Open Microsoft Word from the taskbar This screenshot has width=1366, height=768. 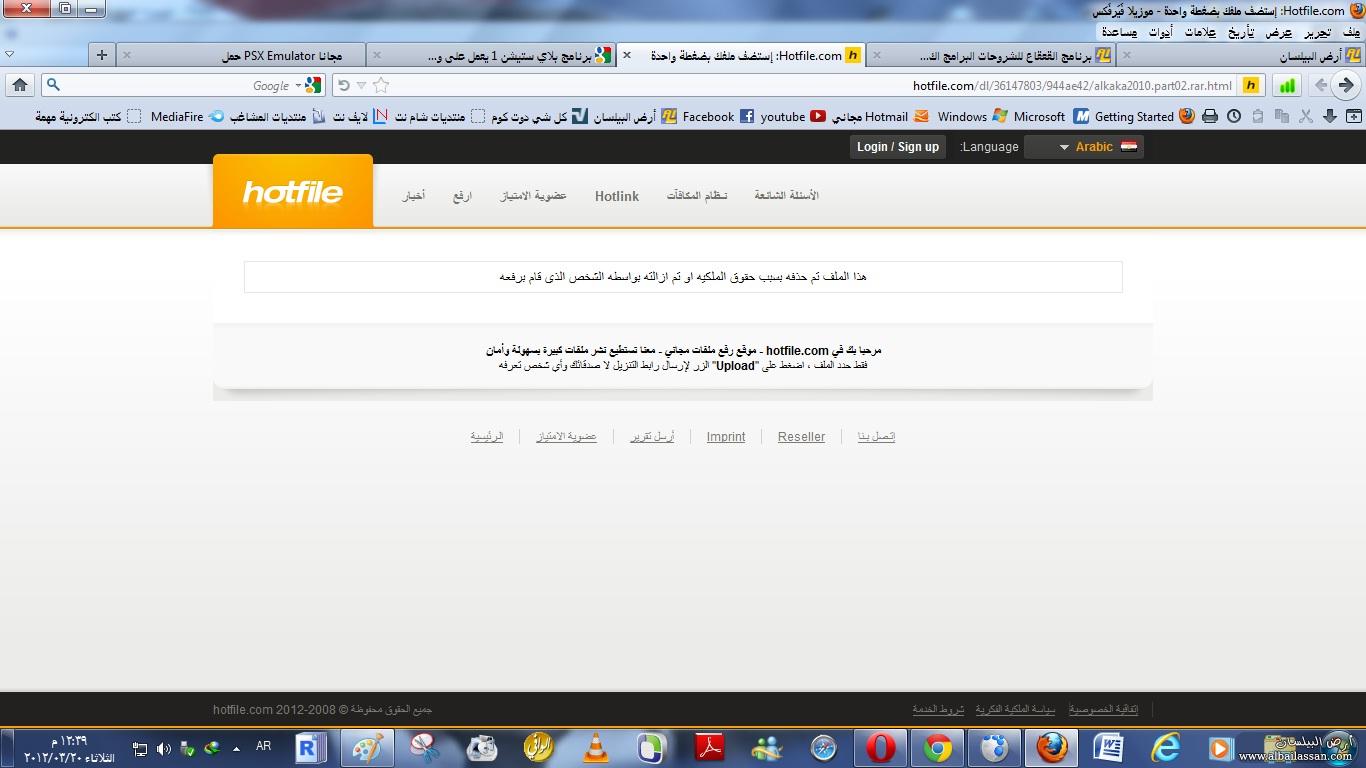point(1108,747)
